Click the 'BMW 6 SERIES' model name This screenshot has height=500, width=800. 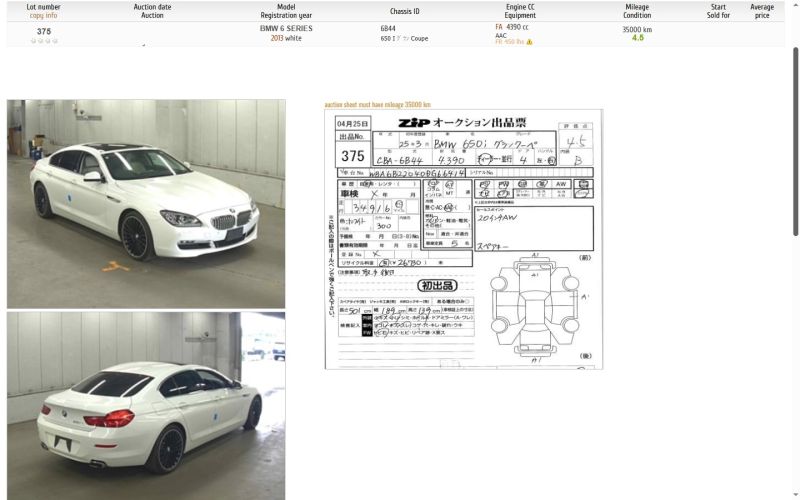[286, 29]
